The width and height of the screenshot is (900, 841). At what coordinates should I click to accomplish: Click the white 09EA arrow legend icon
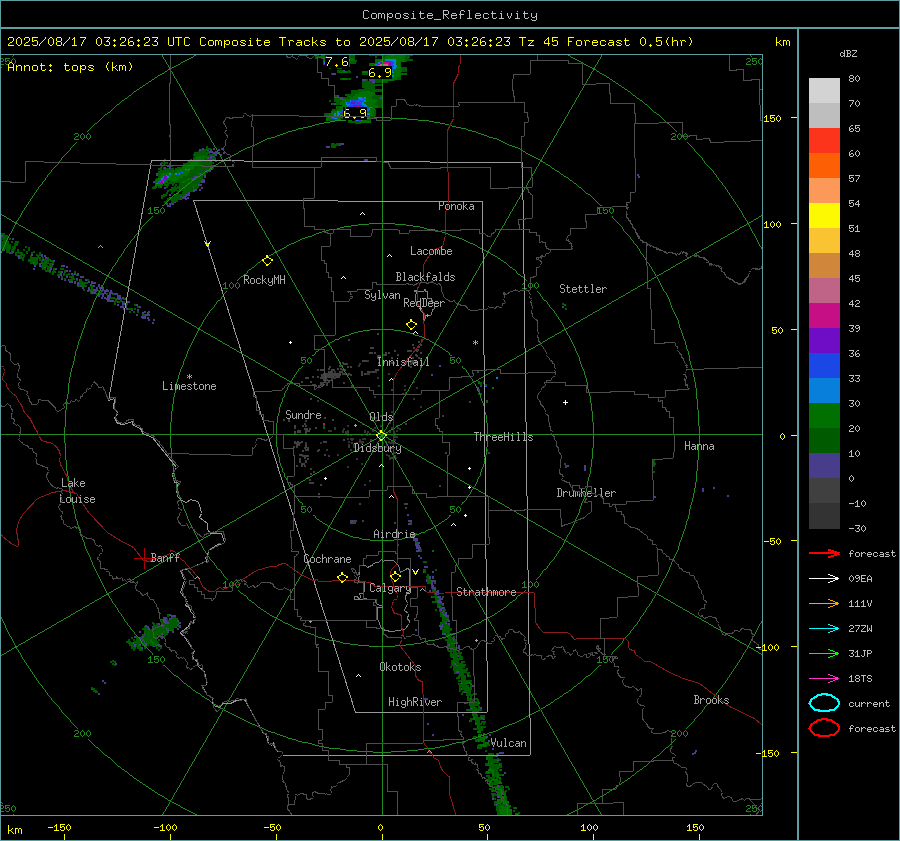click(824, 579)
